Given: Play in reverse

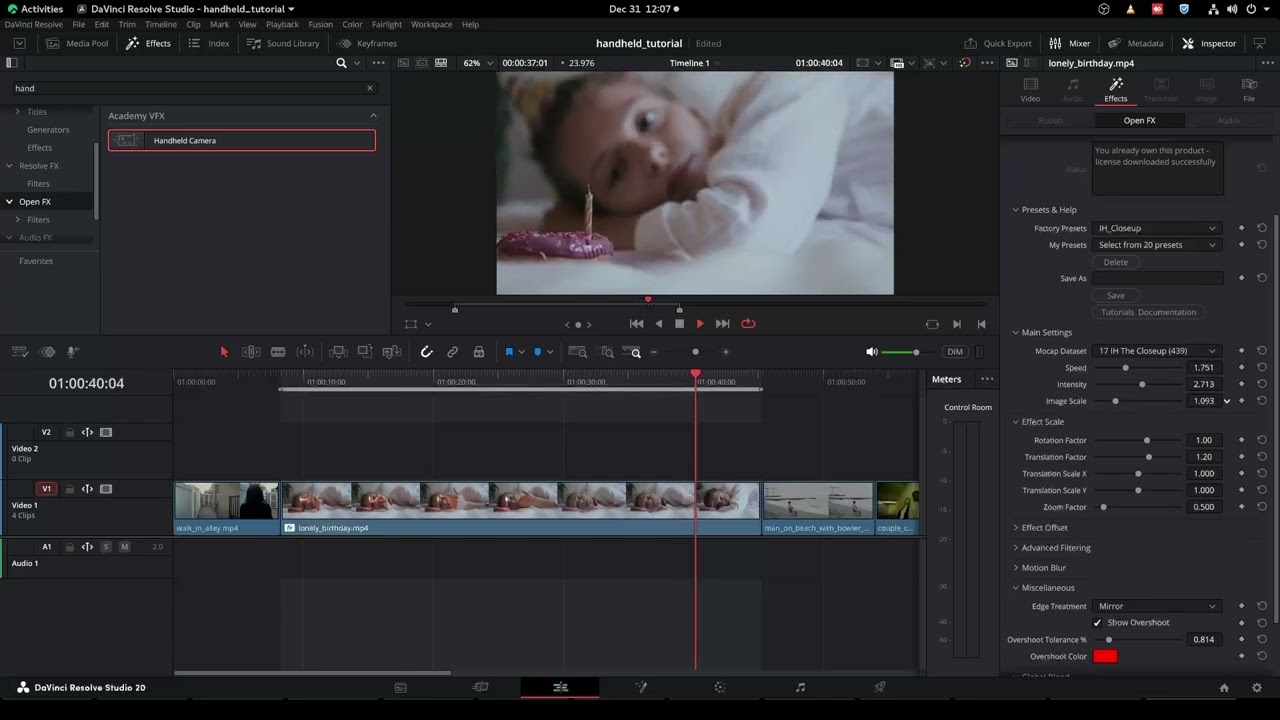Looking at the screenshot, I should (x=658, y=324).
